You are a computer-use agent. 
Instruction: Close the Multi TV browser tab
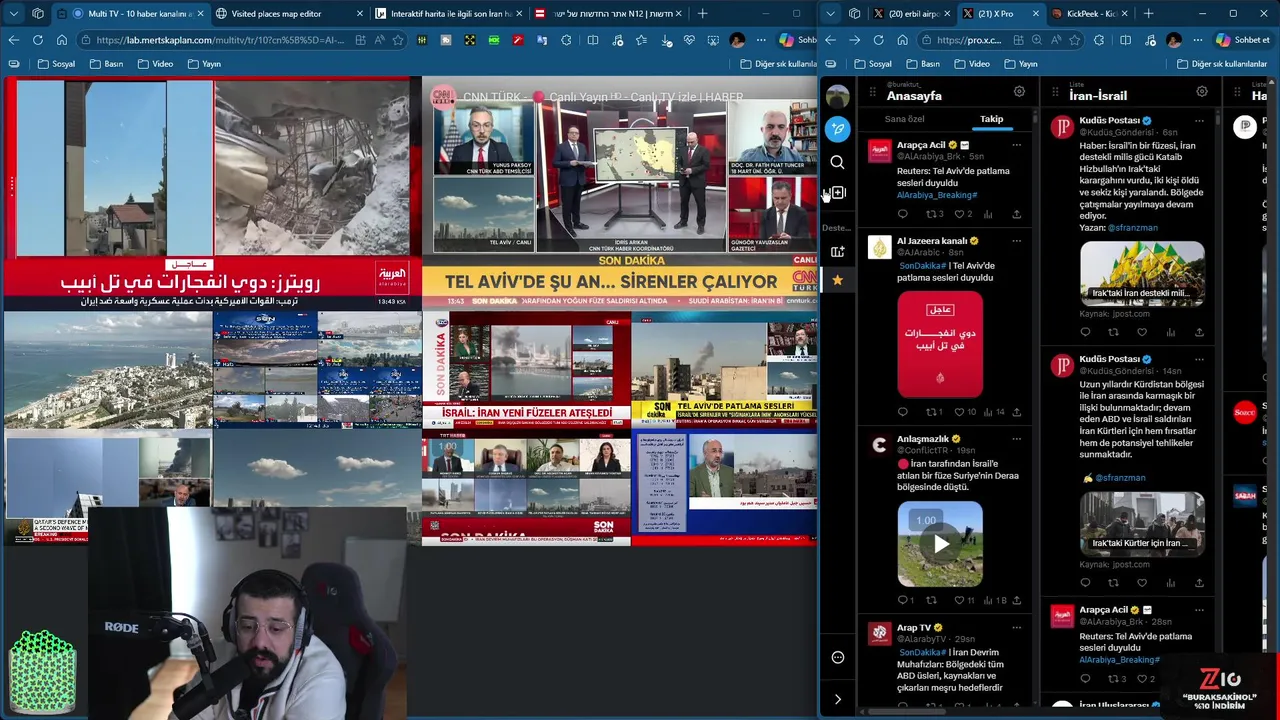tap(200, 14)
